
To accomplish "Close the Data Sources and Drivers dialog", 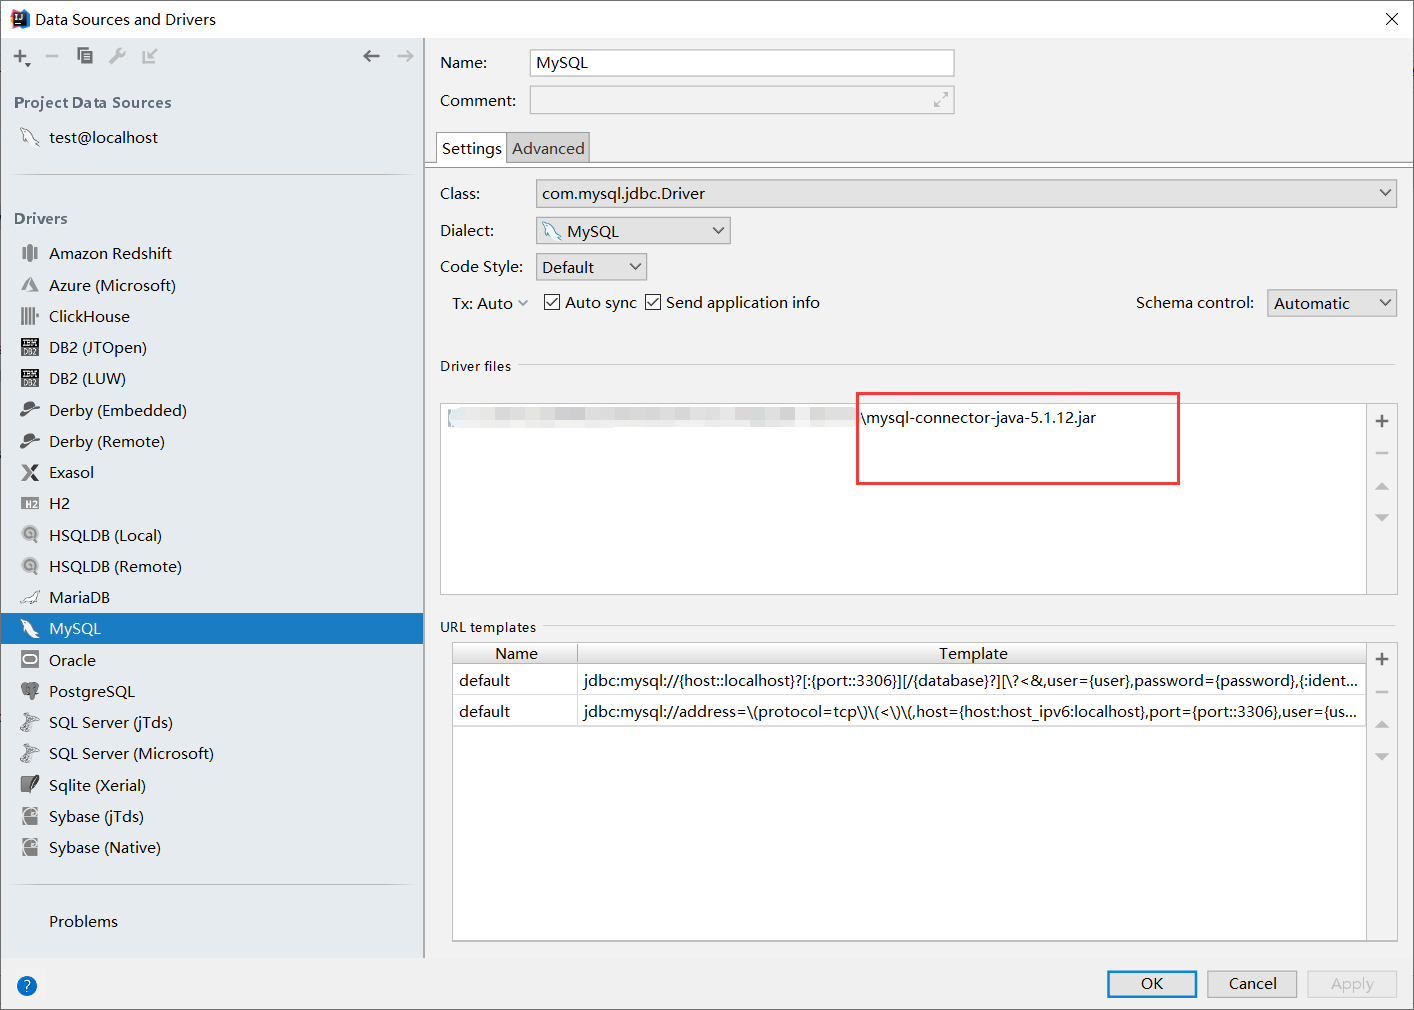I will [1391, 19].
